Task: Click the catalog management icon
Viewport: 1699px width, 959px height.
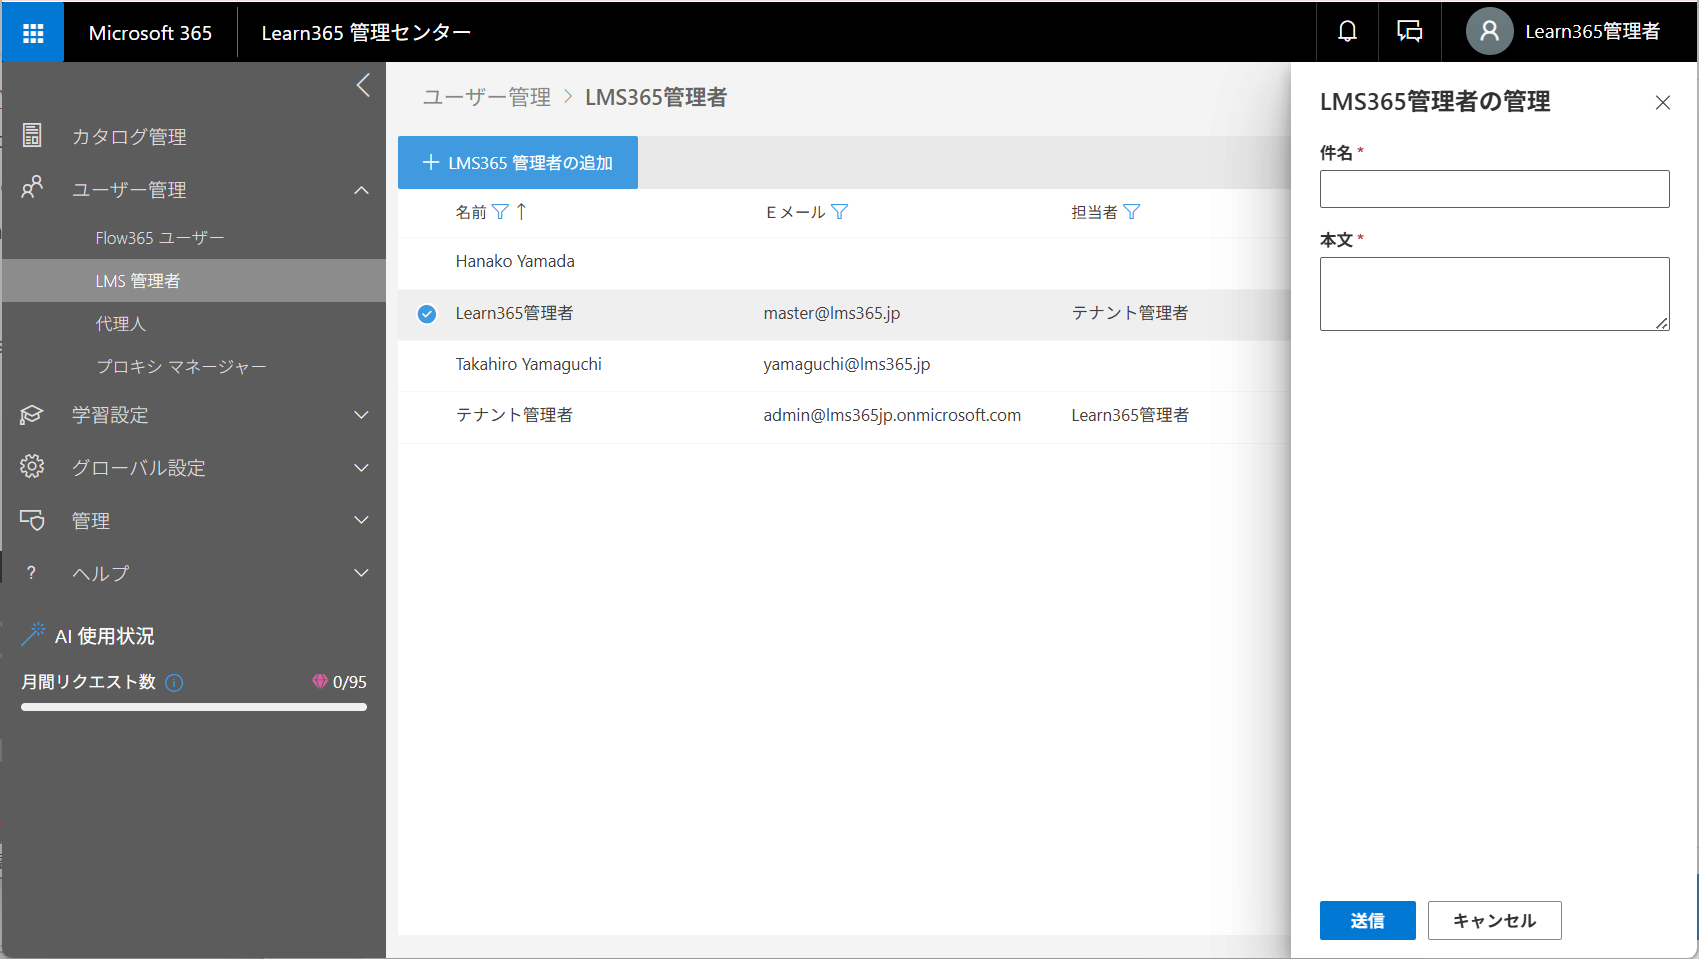Action: pos(32,135)
